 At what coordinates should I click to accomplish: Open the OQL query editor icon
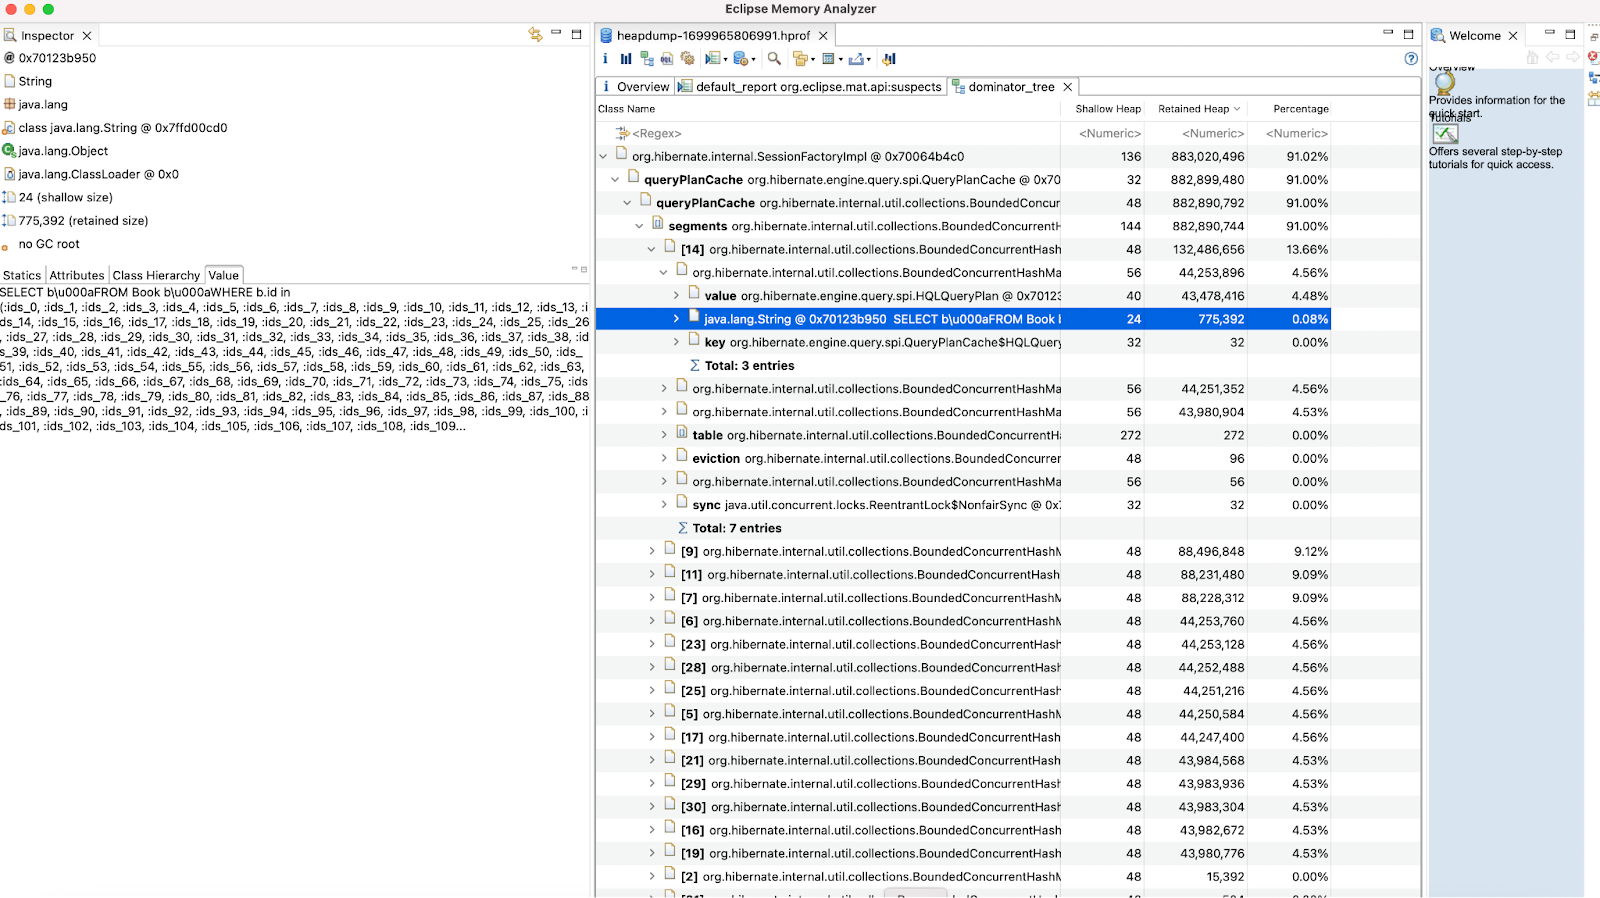pos(667,59)
